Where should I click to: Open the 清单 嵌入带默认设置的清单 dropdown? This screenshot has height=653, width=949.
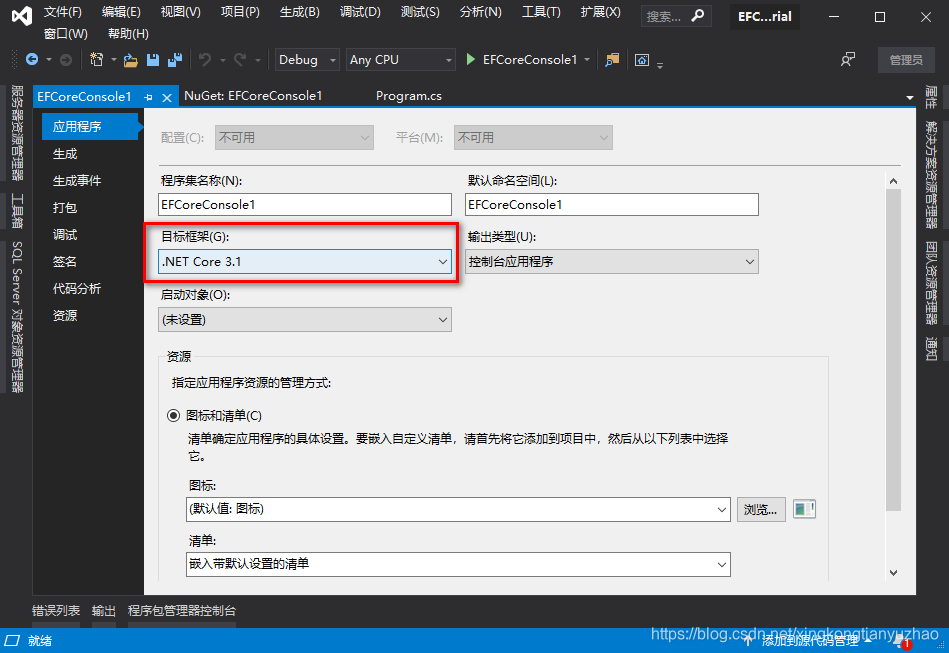pos(458,564)
